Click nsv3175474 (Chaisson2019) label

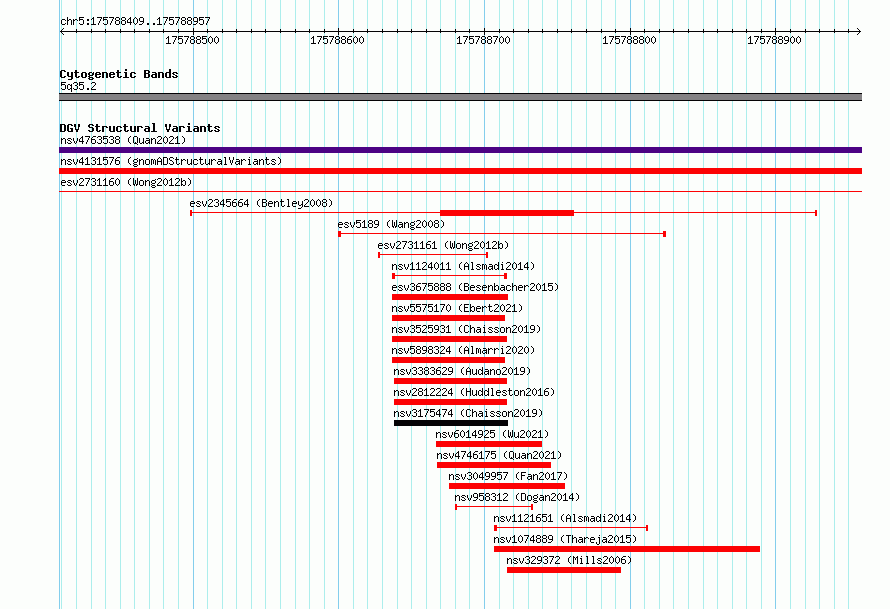[468, 413]
